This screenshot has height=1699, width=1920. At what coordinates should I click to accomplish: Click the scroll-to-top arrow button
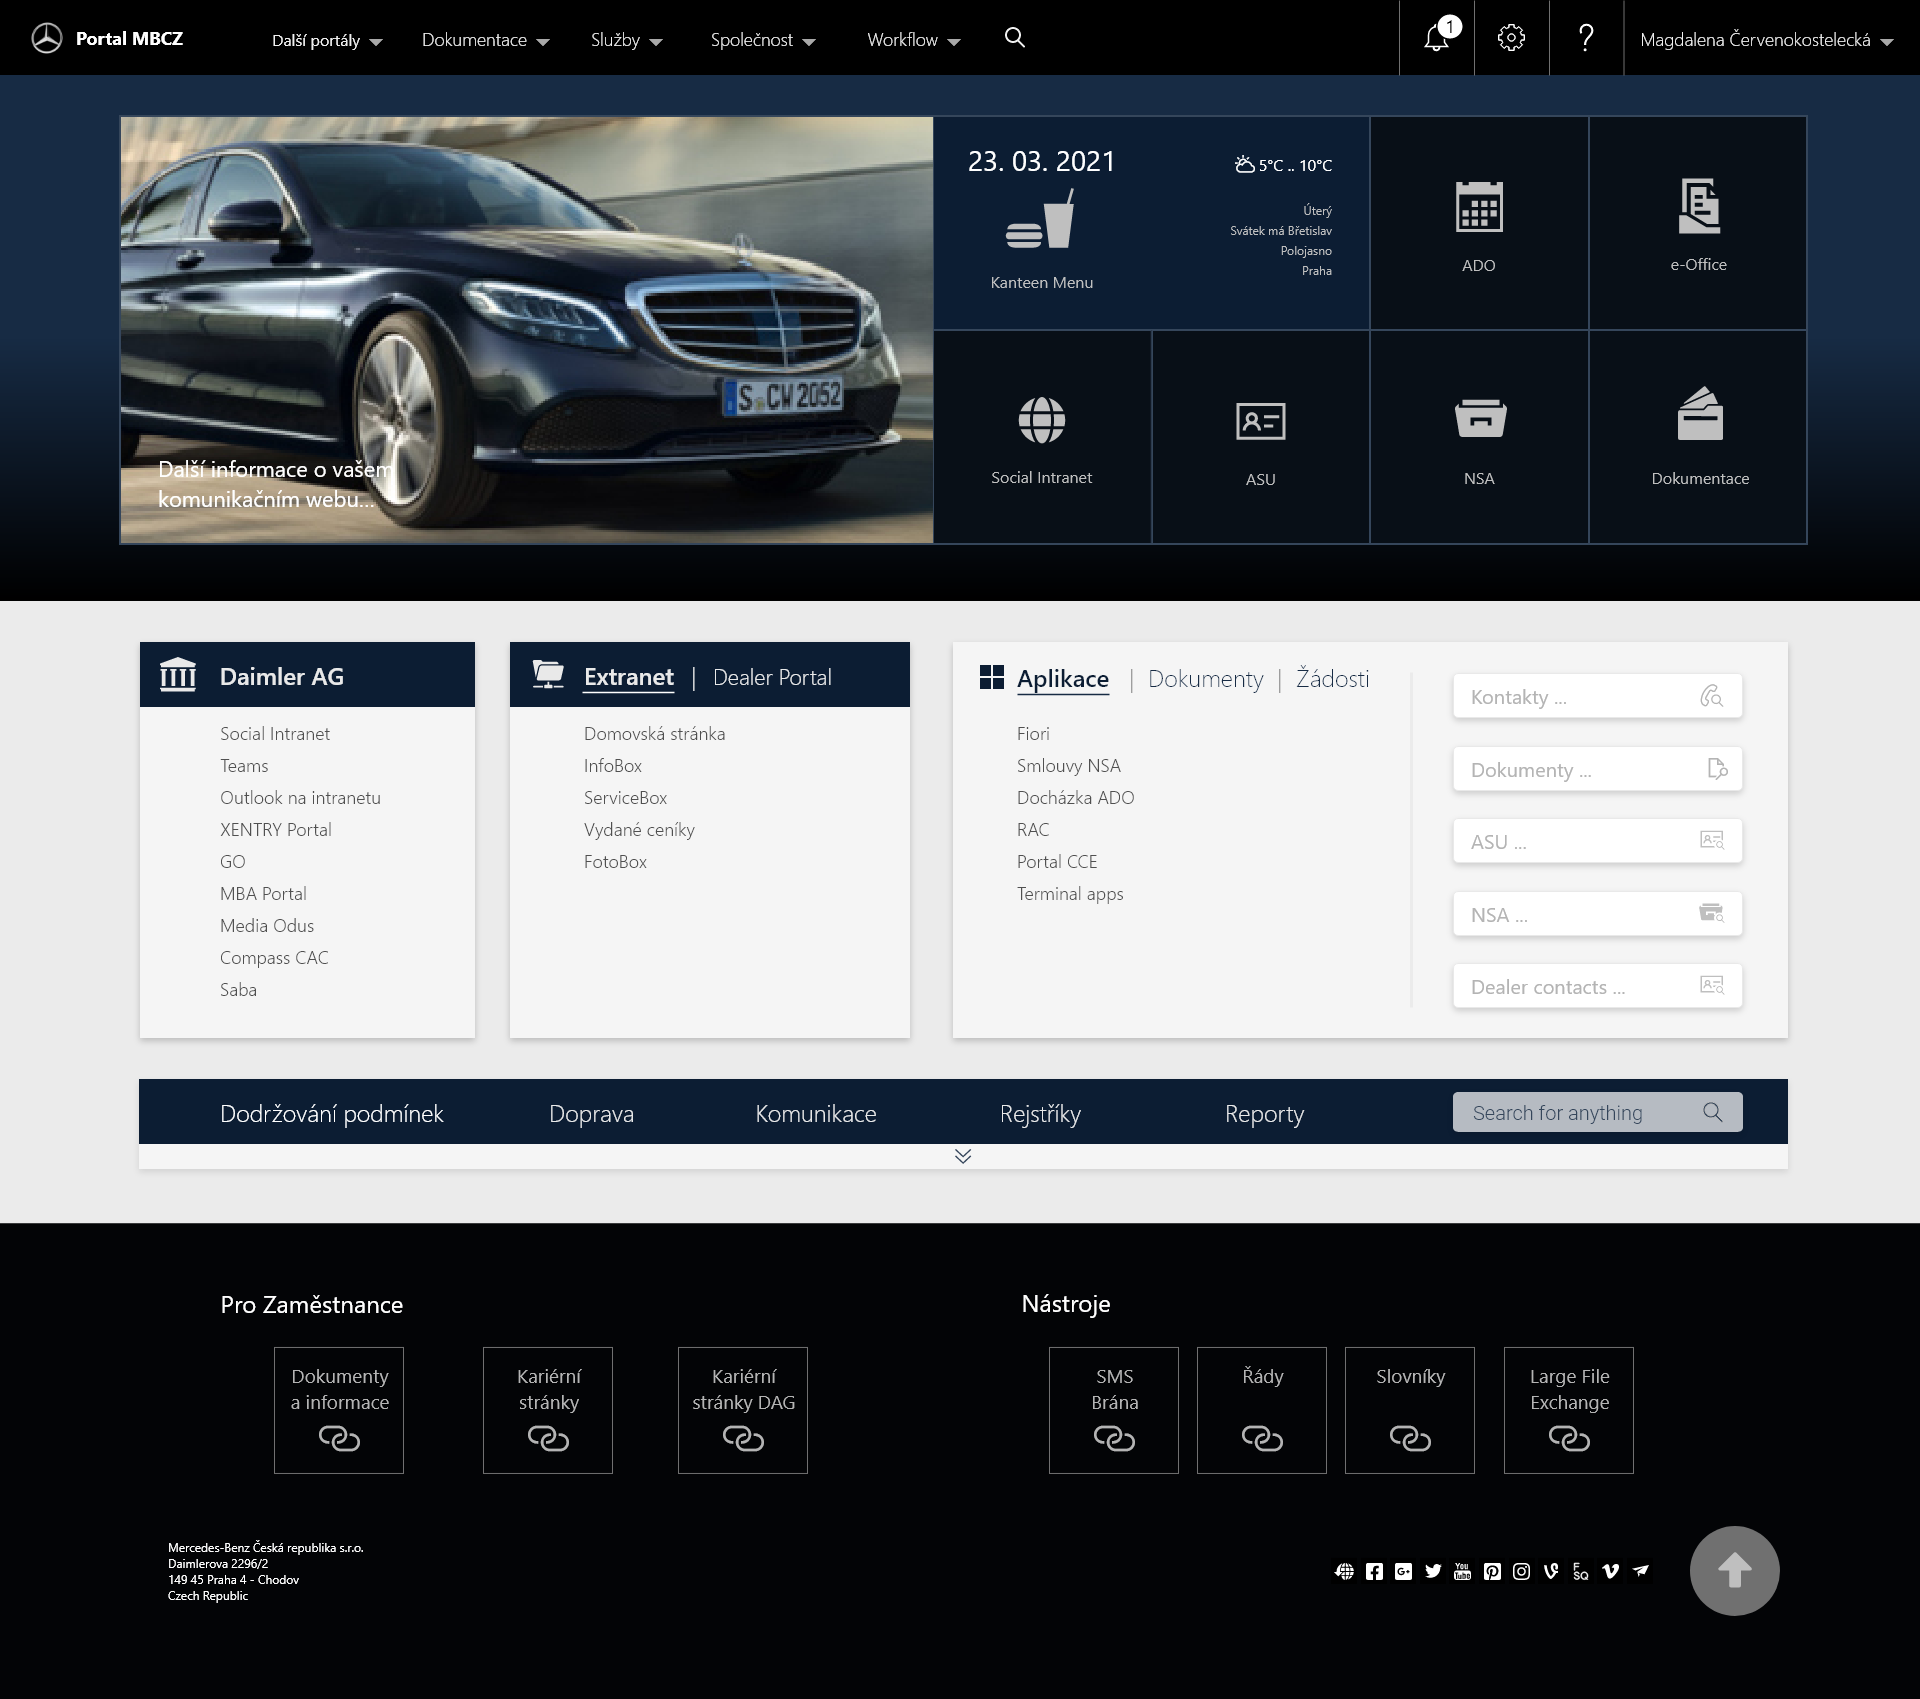pyautogui.click(x=1737, y=1570)
